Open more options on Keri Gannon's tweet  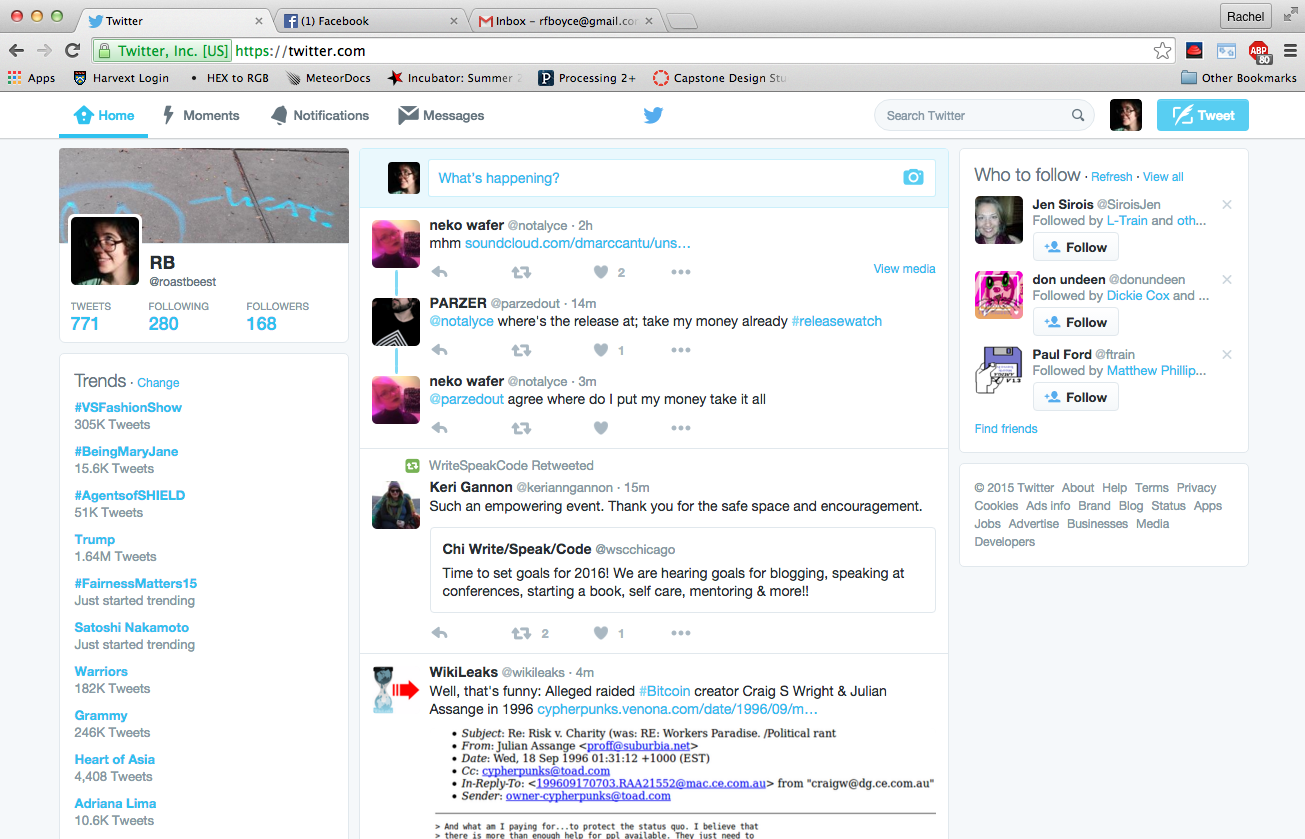(681, 633)
